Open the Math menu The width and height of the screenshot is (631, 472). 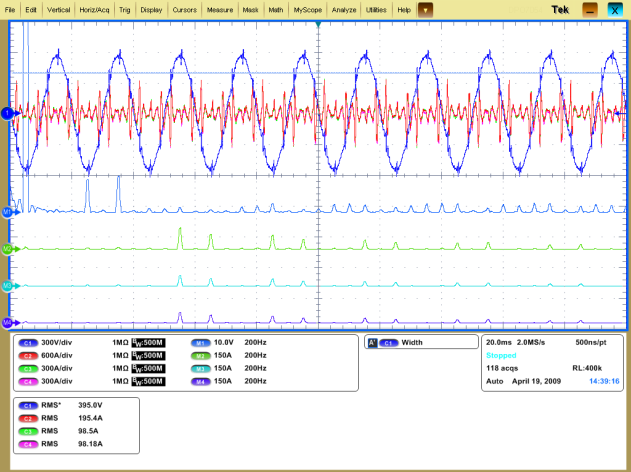click(276, 10)
